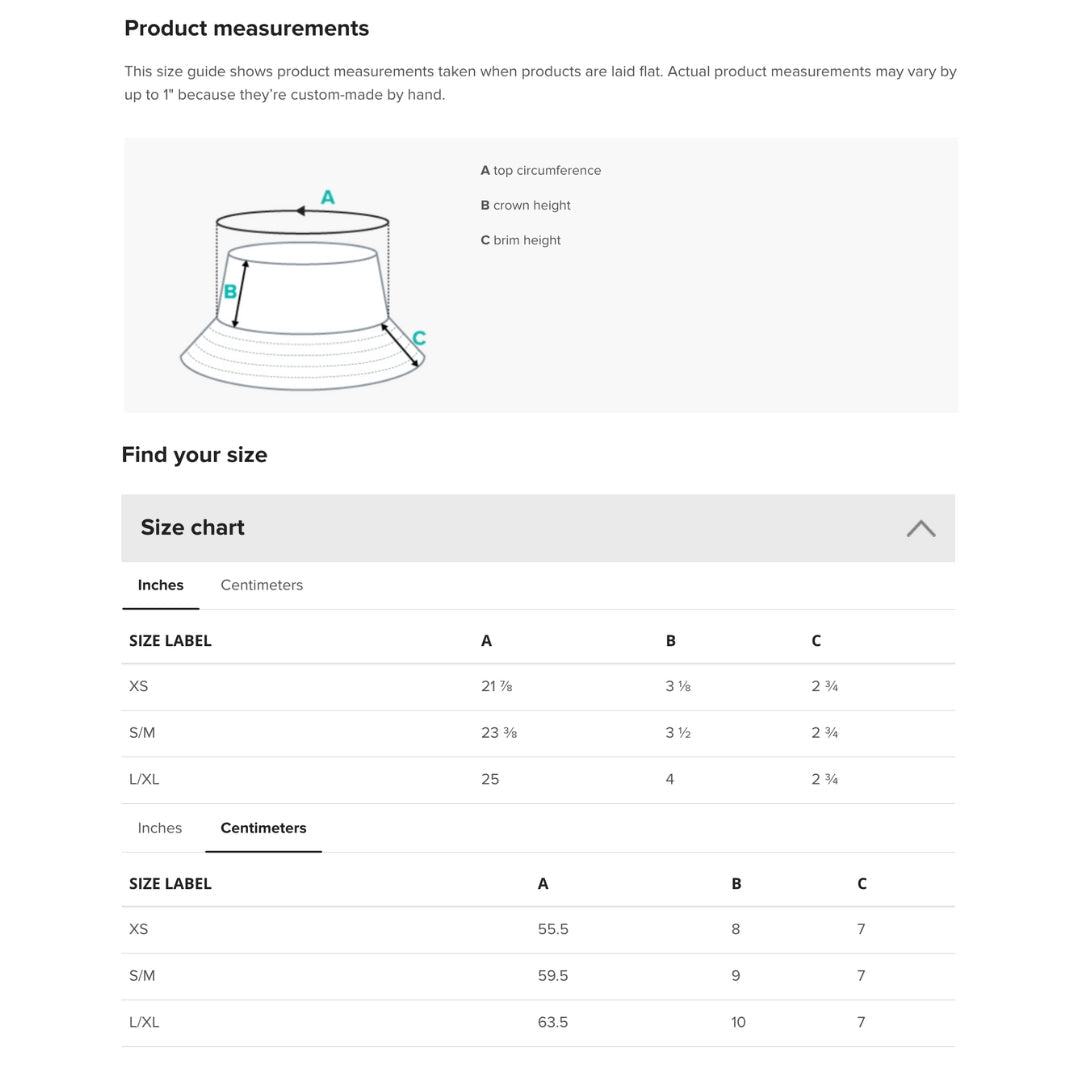
Task: Click the underlined Centimeters tab above the second table
Action: point(263,828)
